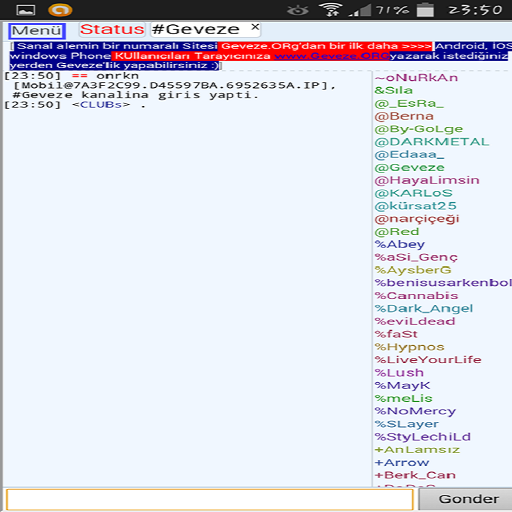Select user %eviLdead in nick list
The width and height of the screenshot is (512, 512).
pos(415,321)
